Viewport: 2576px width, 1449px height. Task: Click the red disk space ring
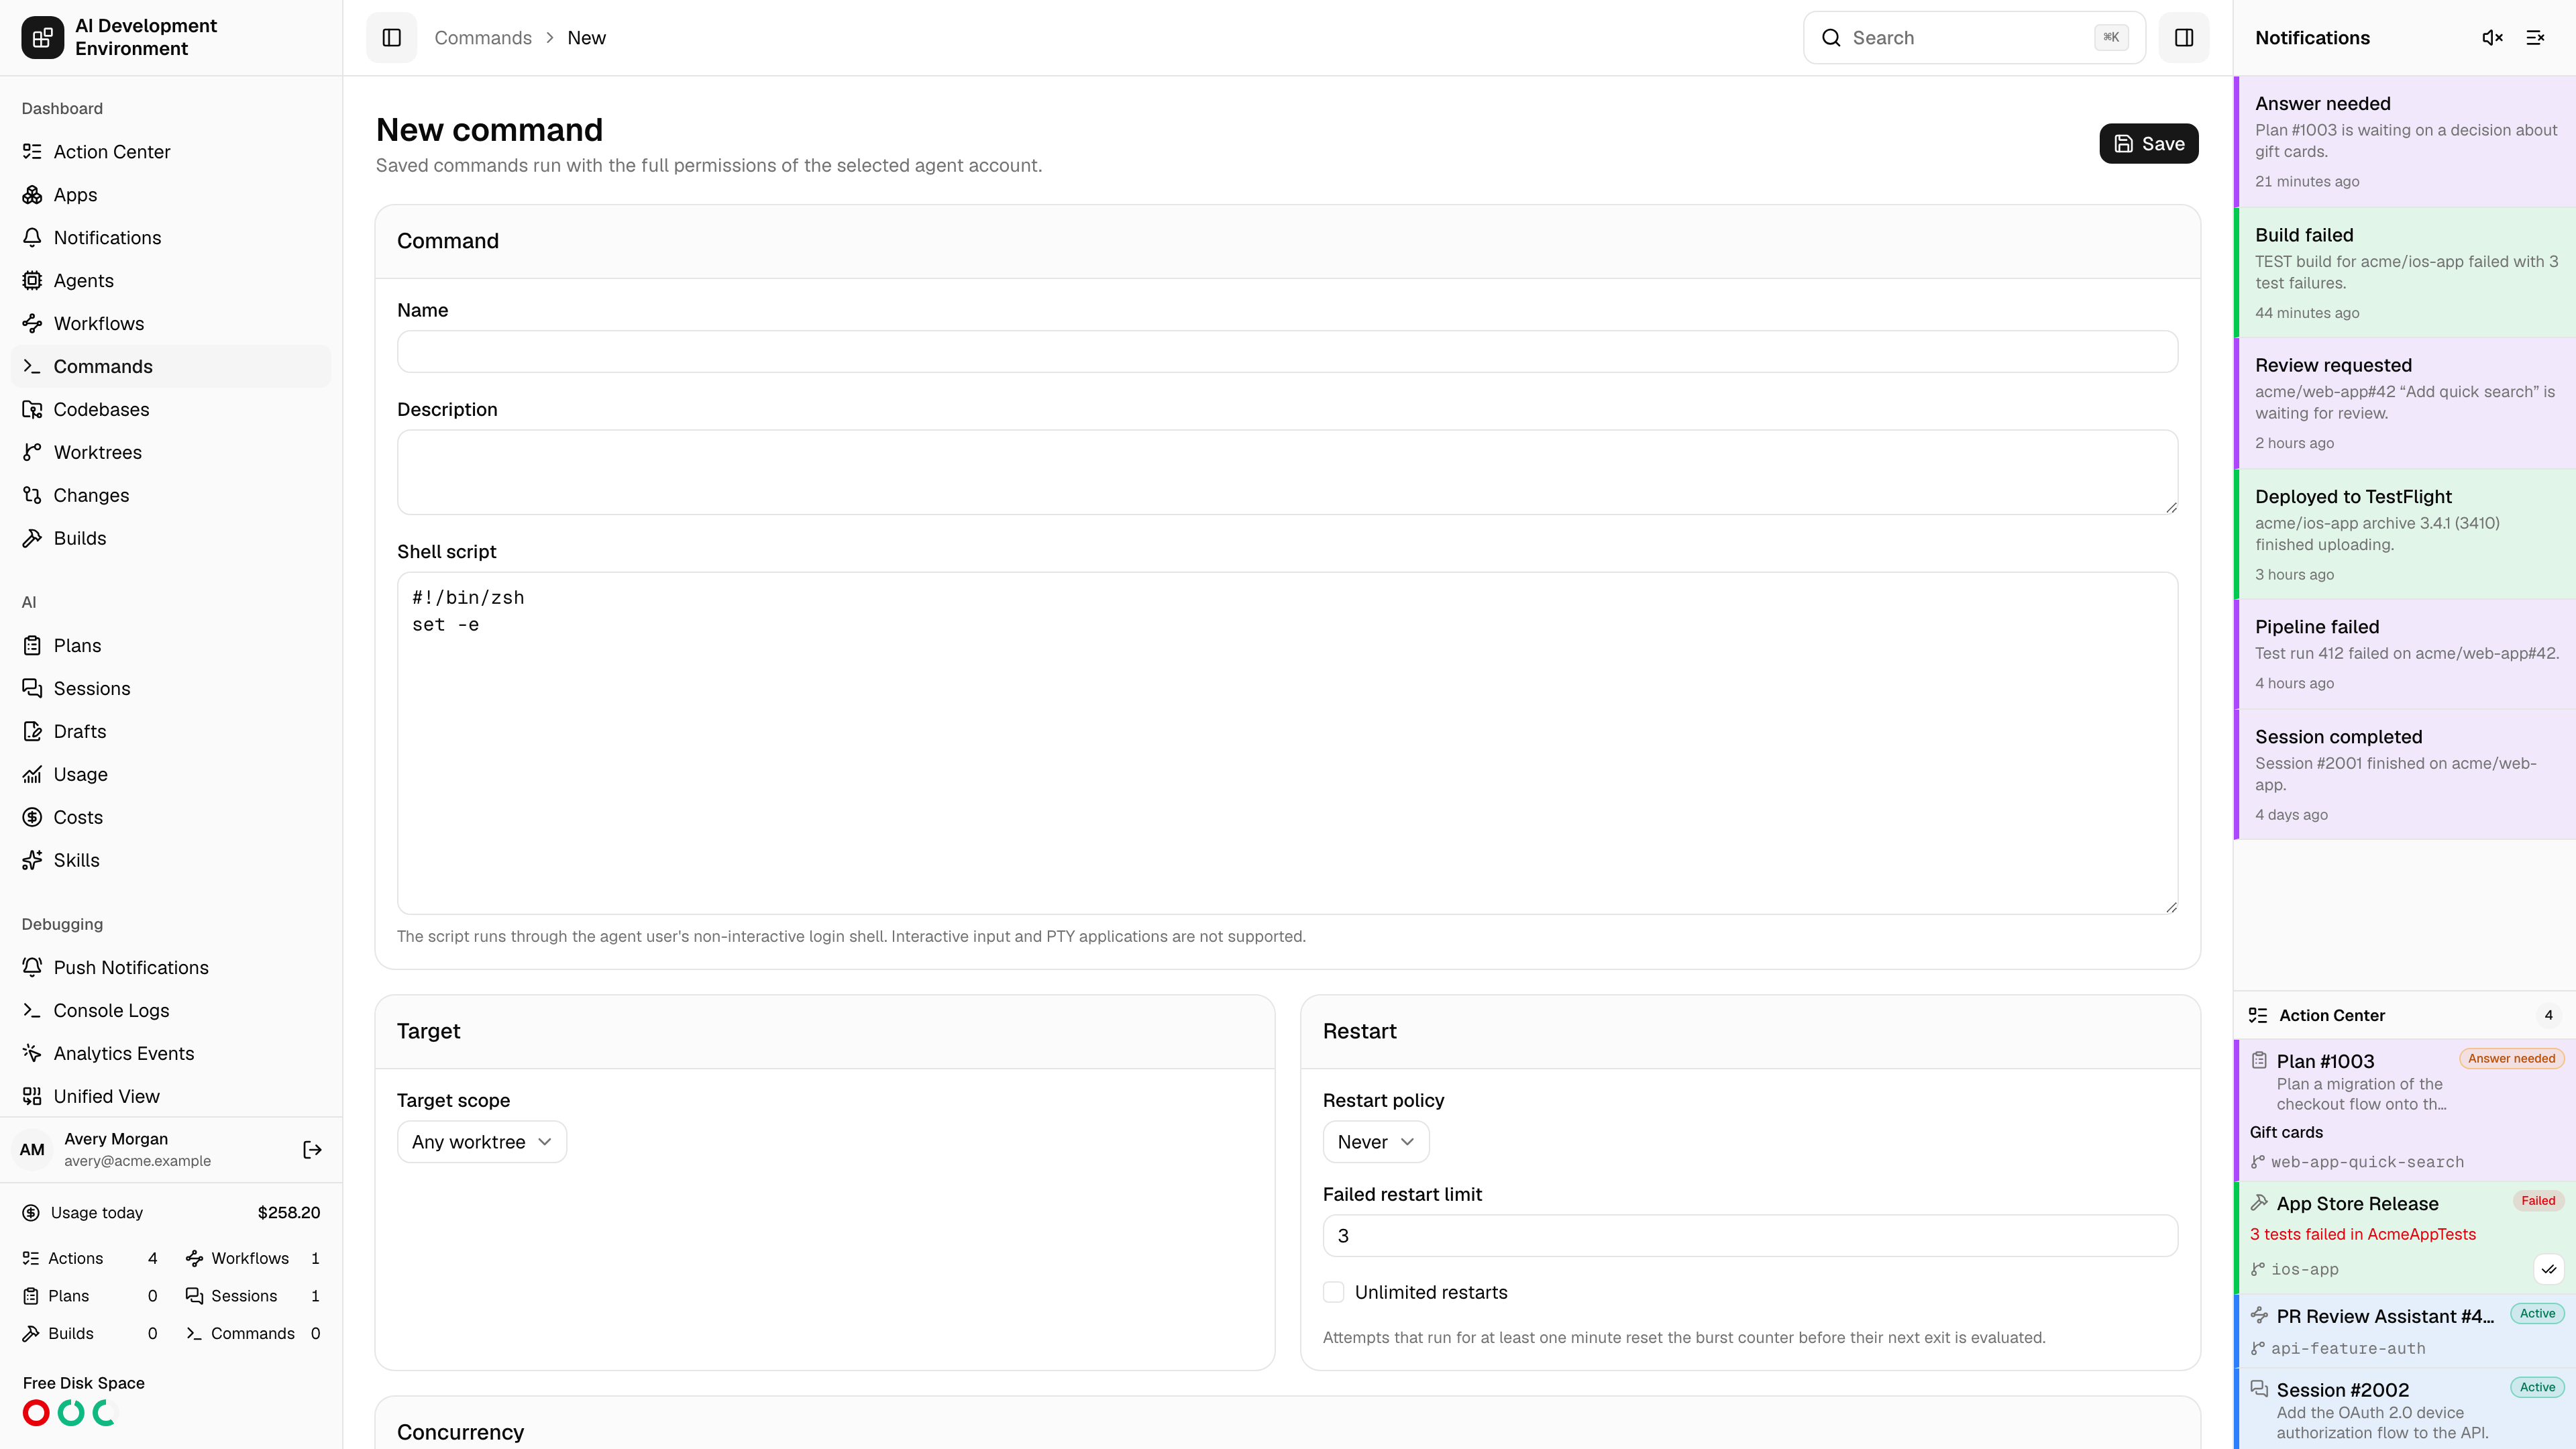click(x=36, y=1413)
